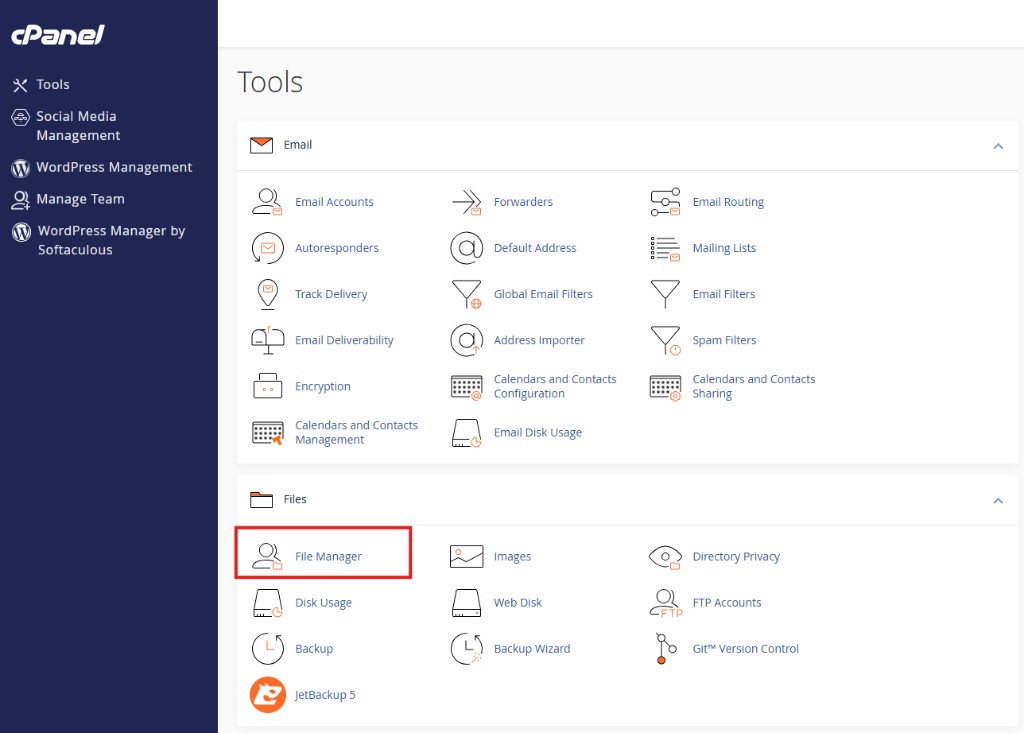Open the Default Address link
The width and height of the screenshot is (1024, 733).
(x=535, y=248)
